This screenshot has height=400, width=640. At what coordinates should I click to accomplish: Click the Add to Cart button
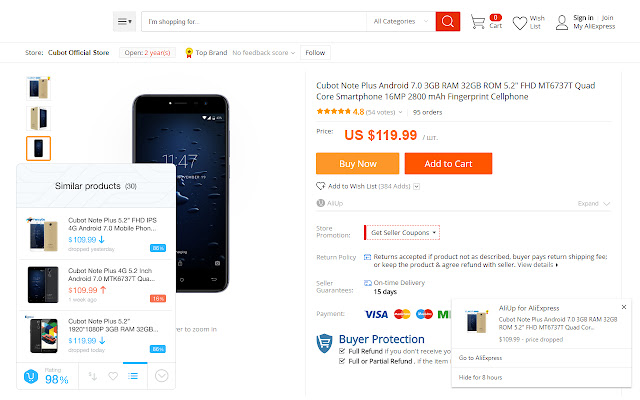coord(447,163)
